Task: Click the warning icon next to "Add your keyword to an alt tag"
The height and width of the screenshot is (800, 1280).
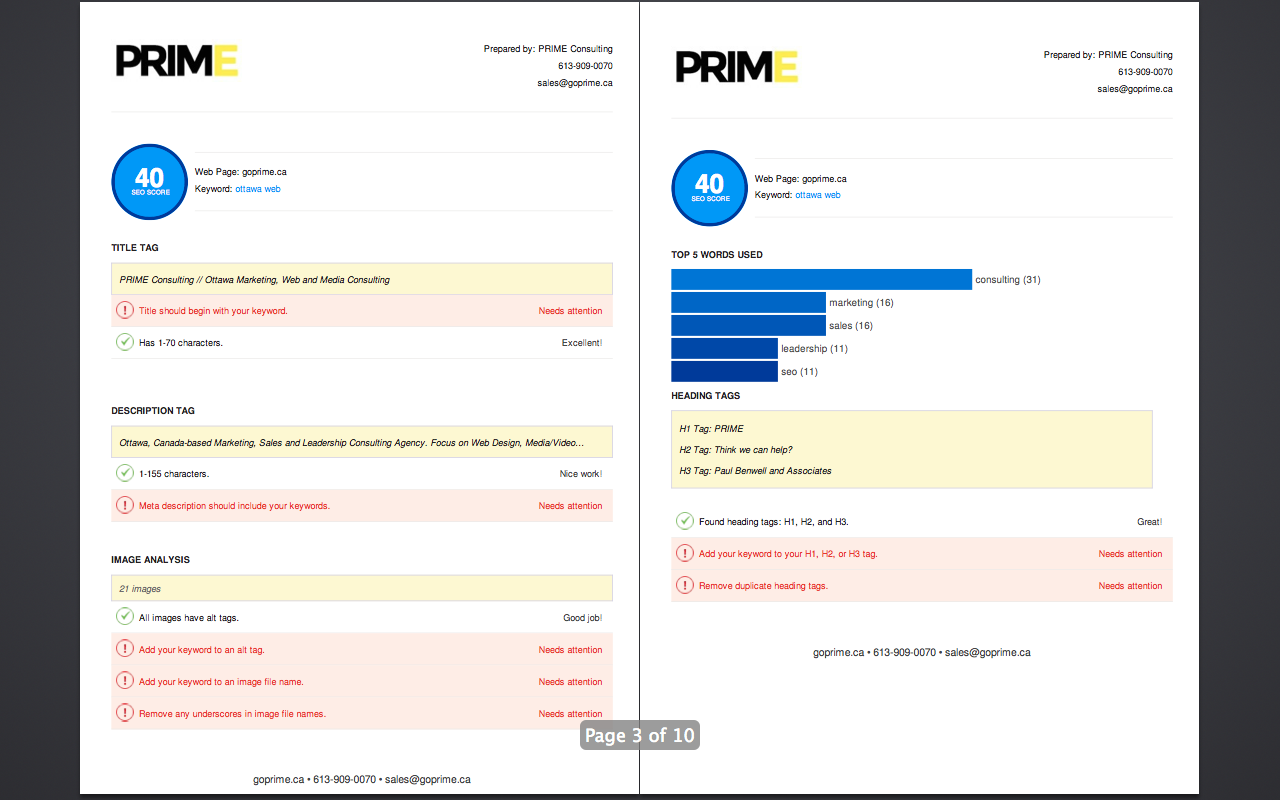Action: click(125, 650)
